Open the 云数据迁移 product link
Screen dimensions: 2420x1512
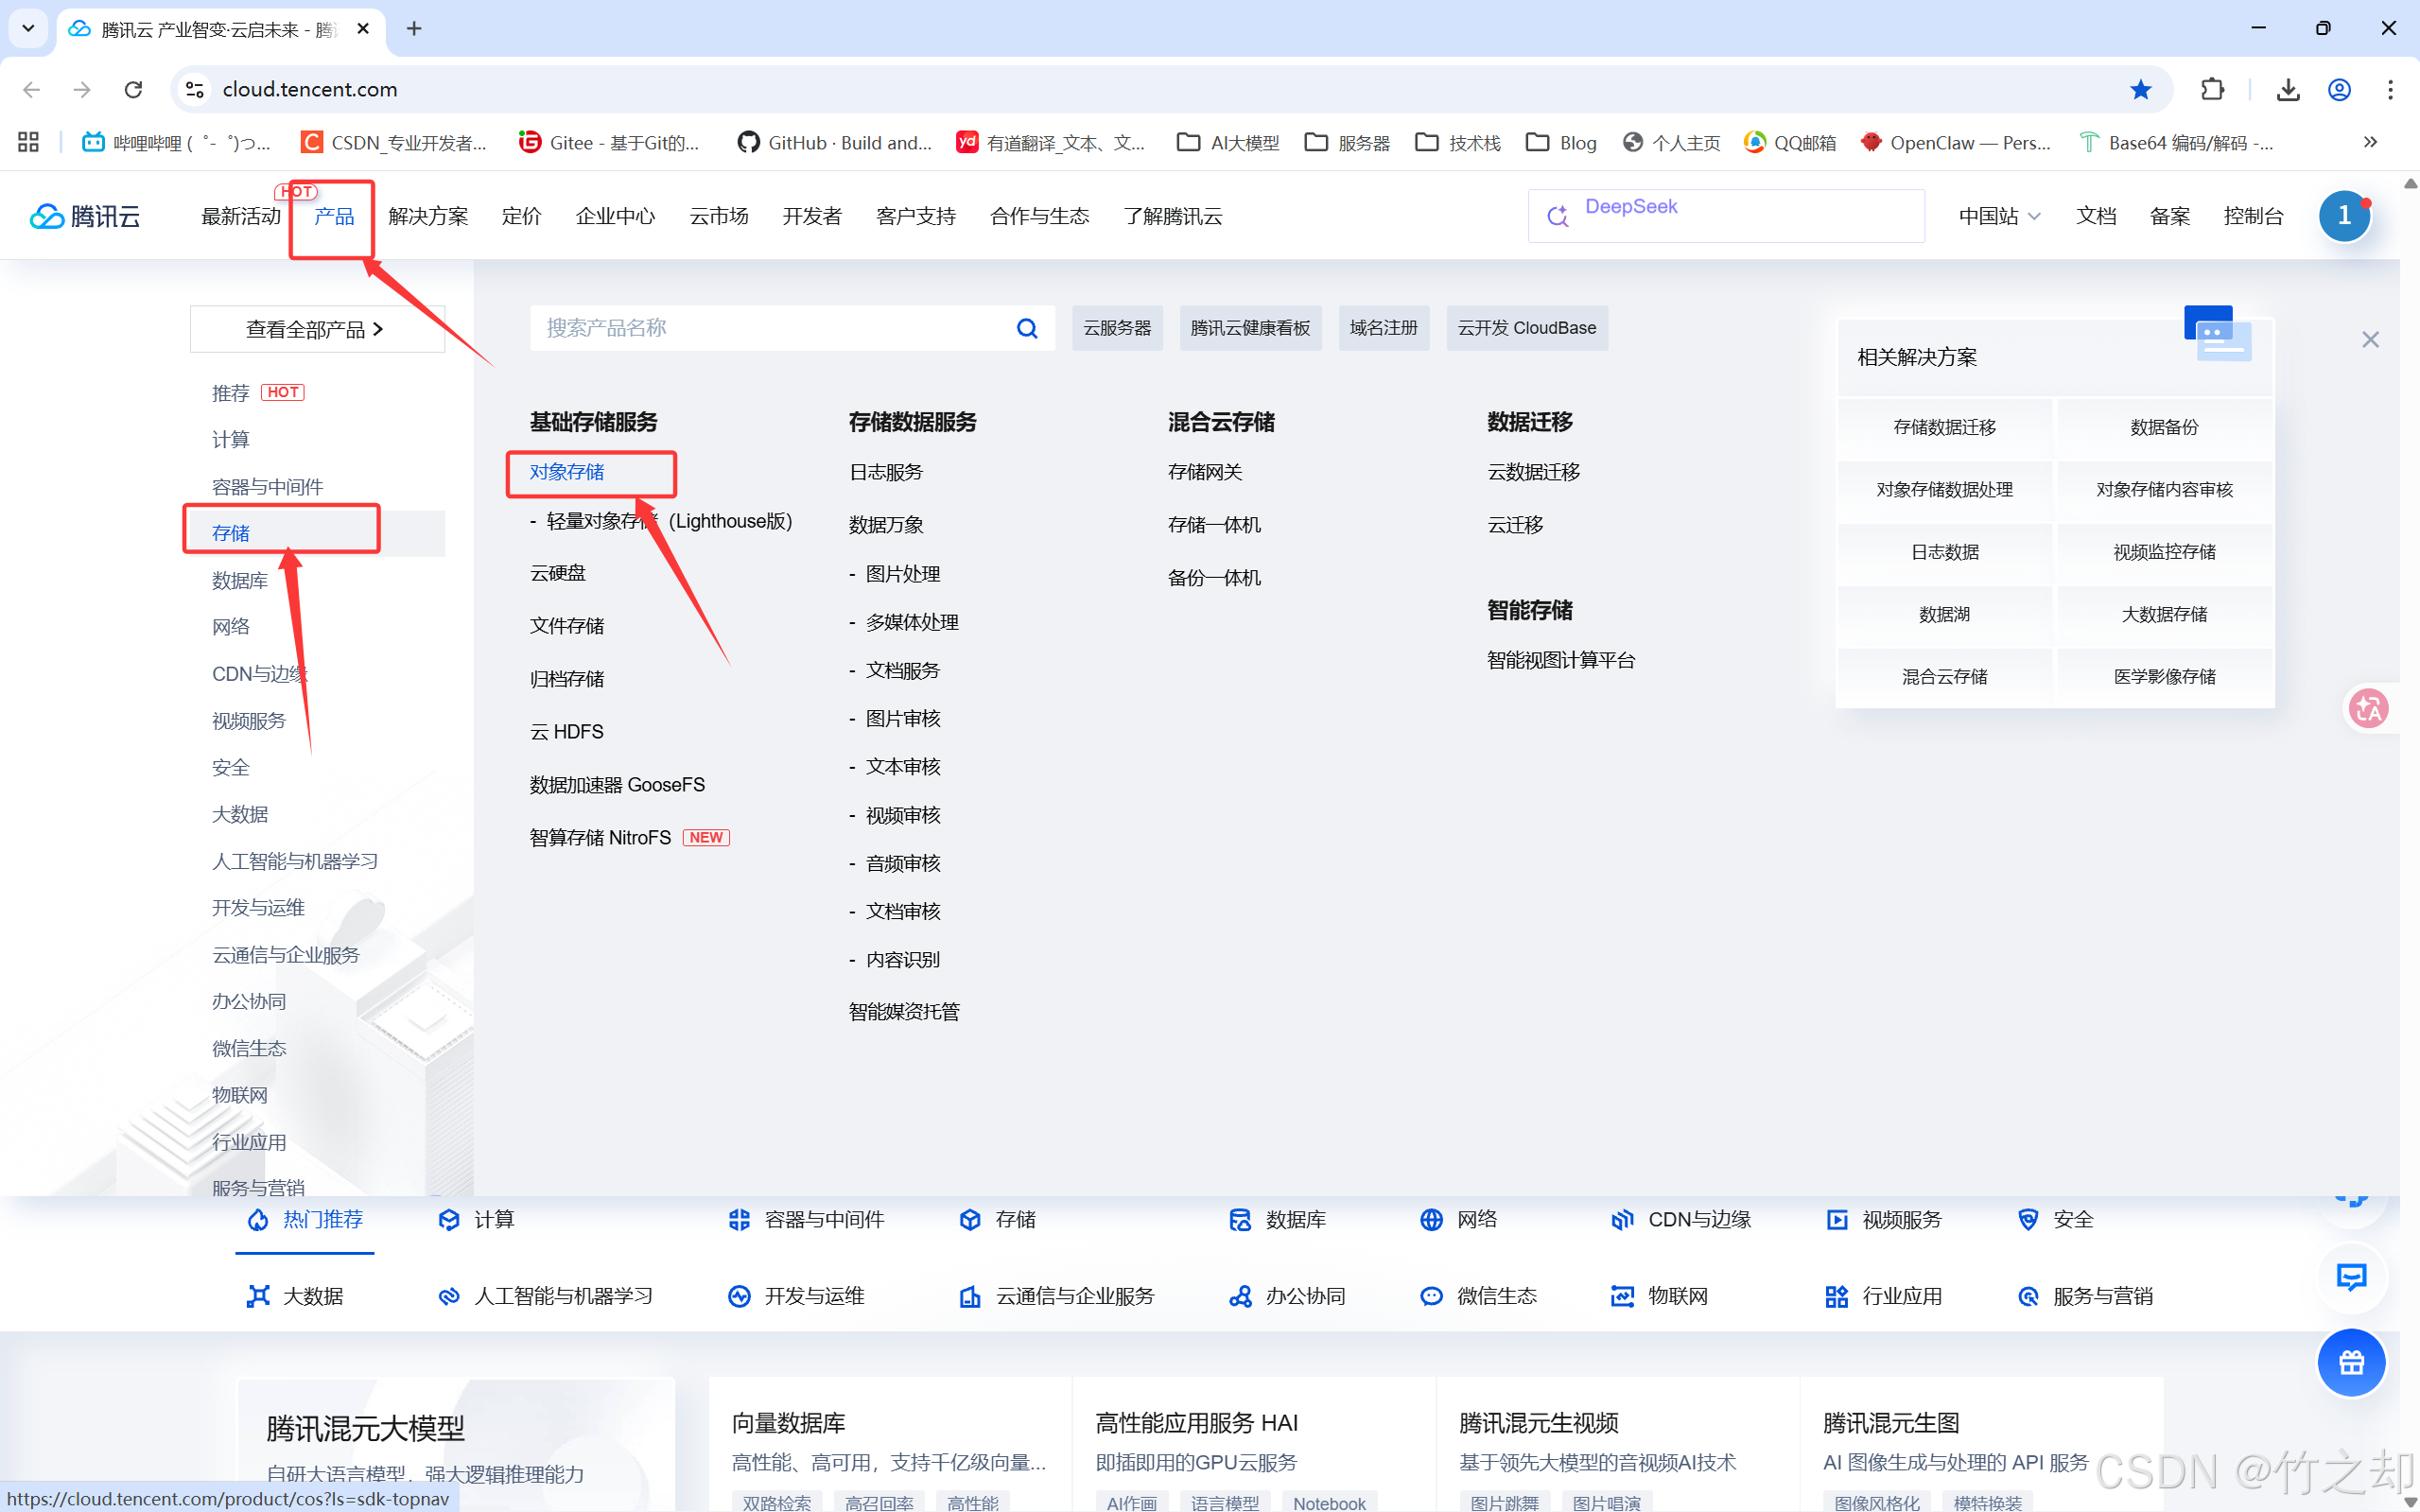[x=1533, y=472]
